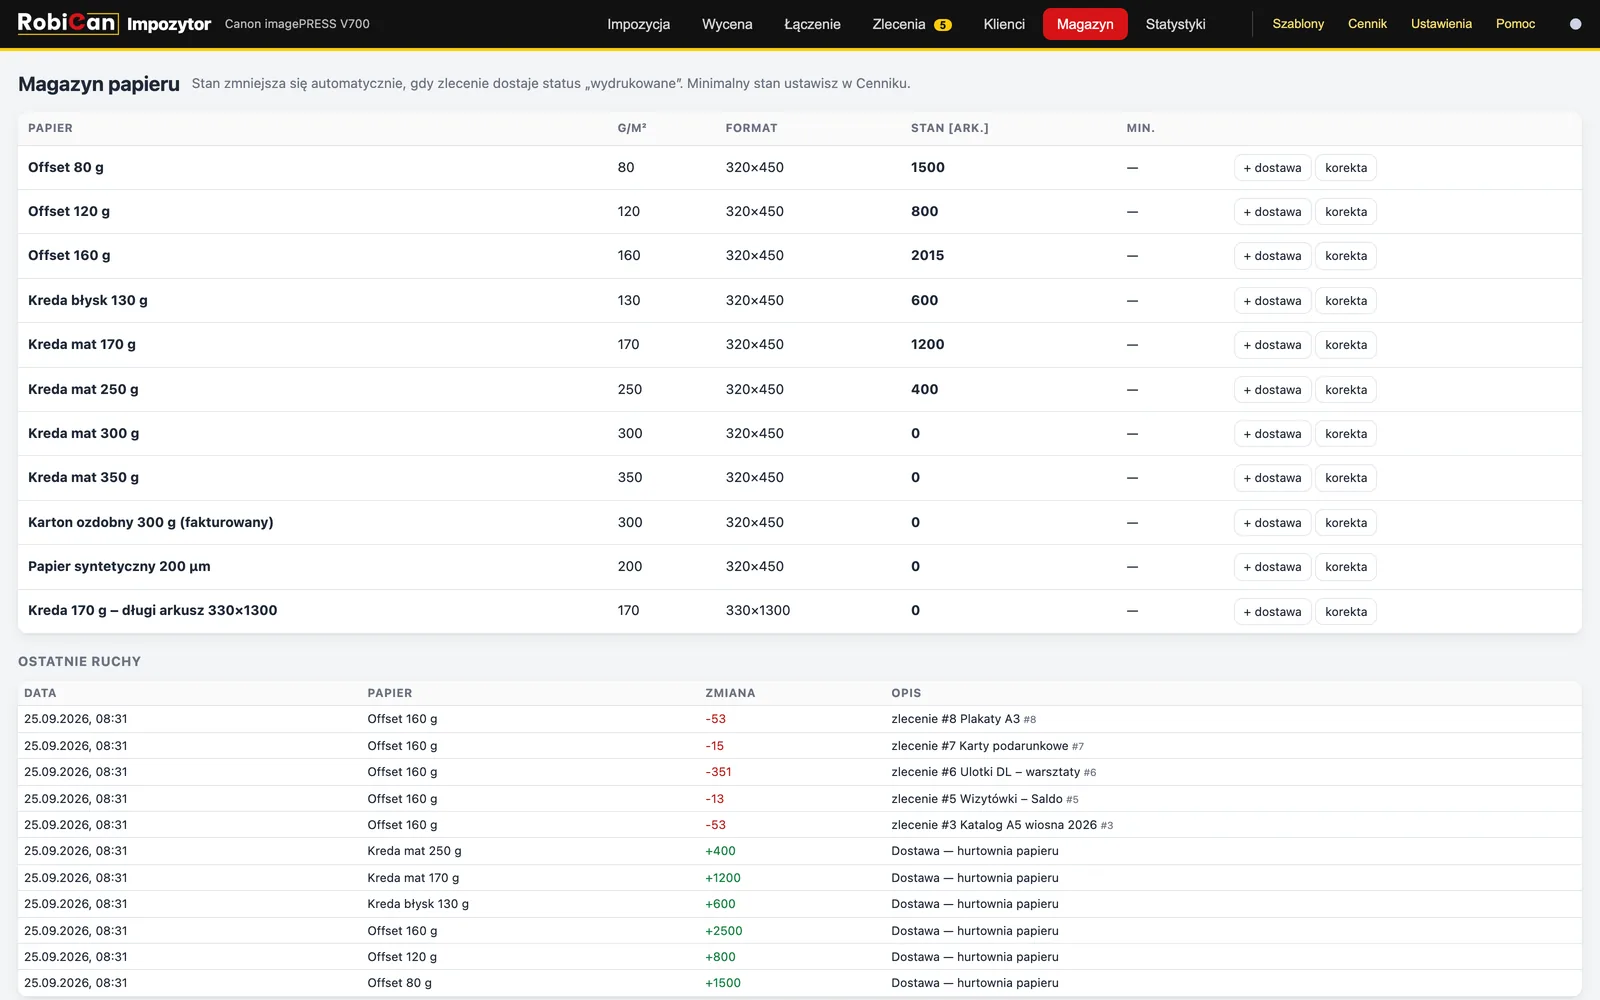
Task: Open the Statystyki tab
Action: 1175,24
